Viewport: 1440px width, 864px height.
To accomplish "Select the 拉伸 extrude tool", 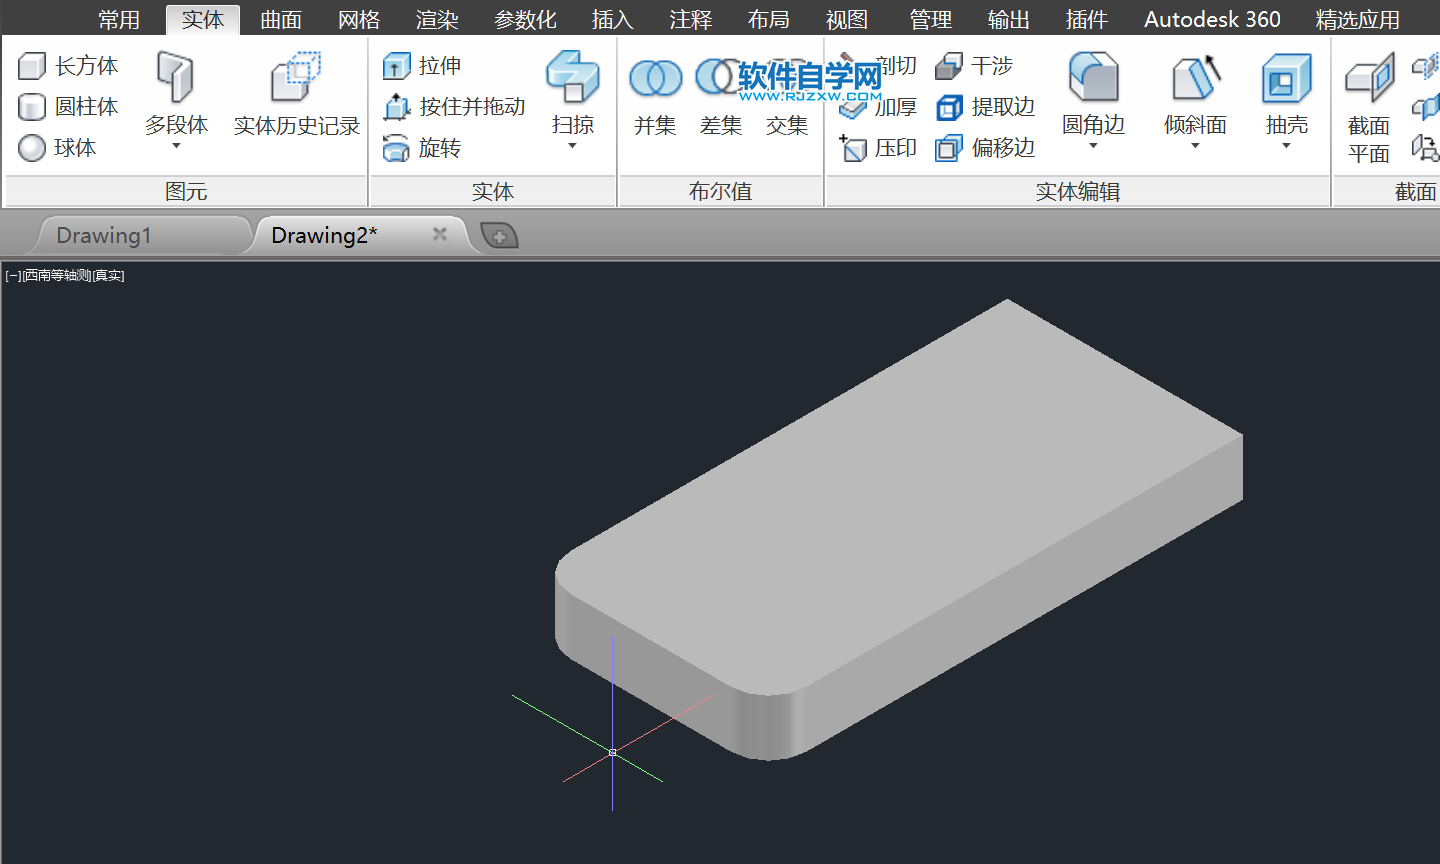I will tap(422, 66).
